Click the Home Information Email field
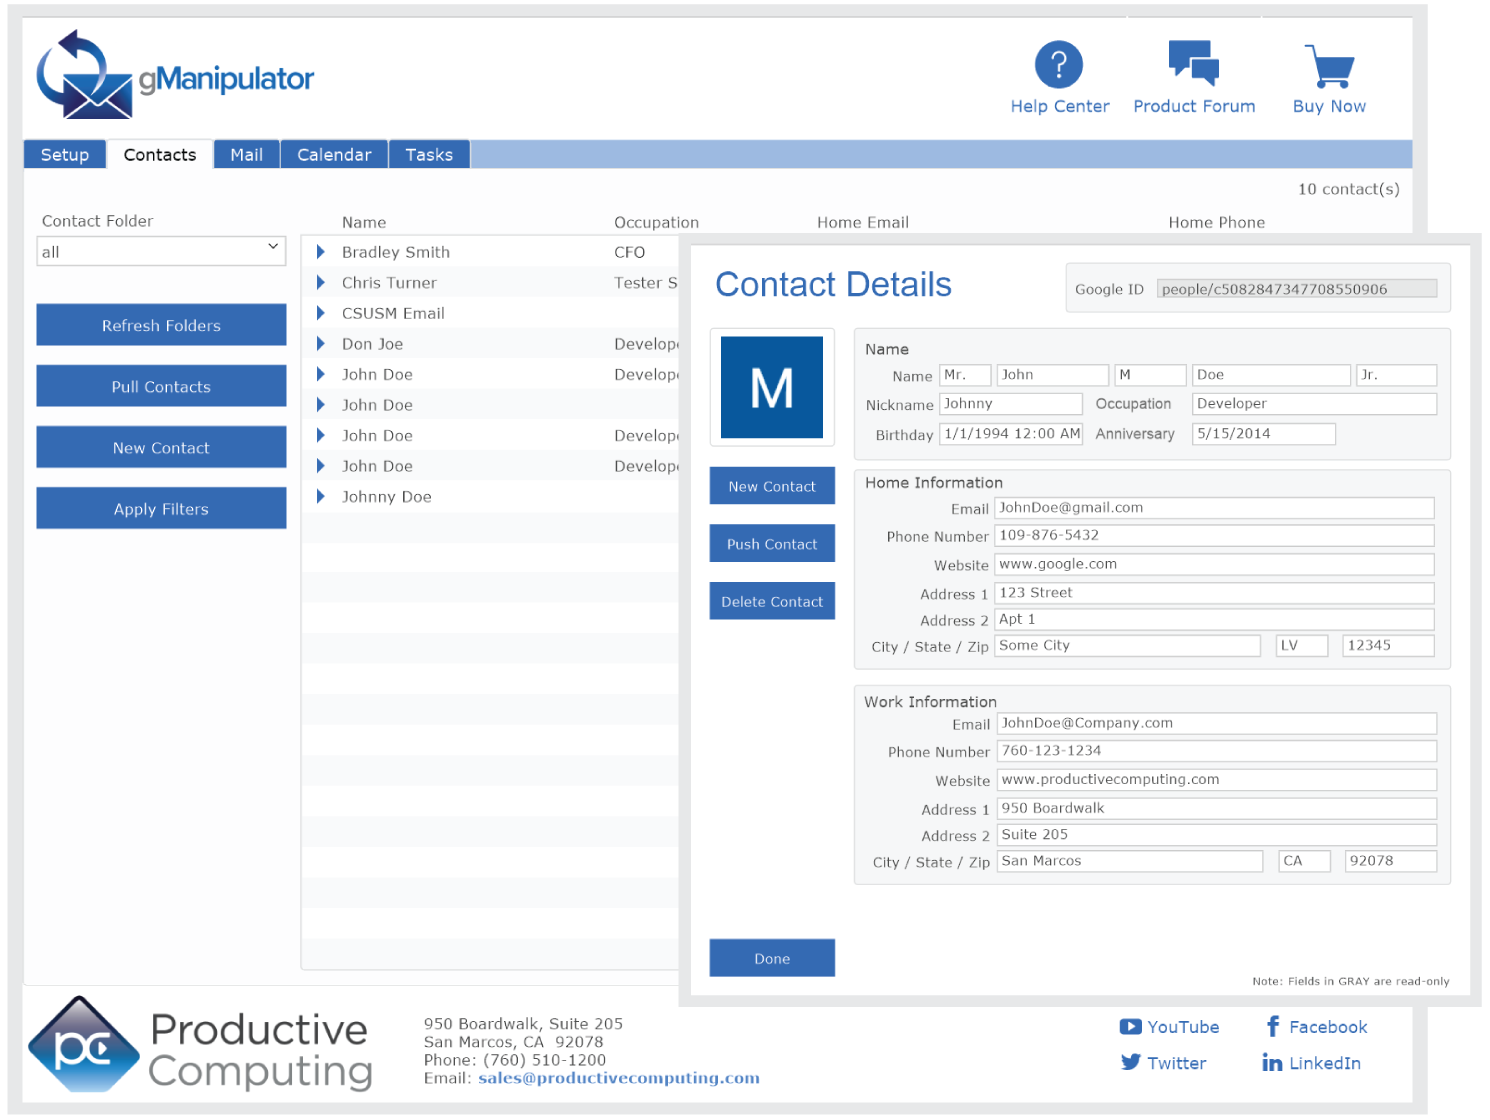Viewport: 1490px width, 1120px height. [1214, 508]
